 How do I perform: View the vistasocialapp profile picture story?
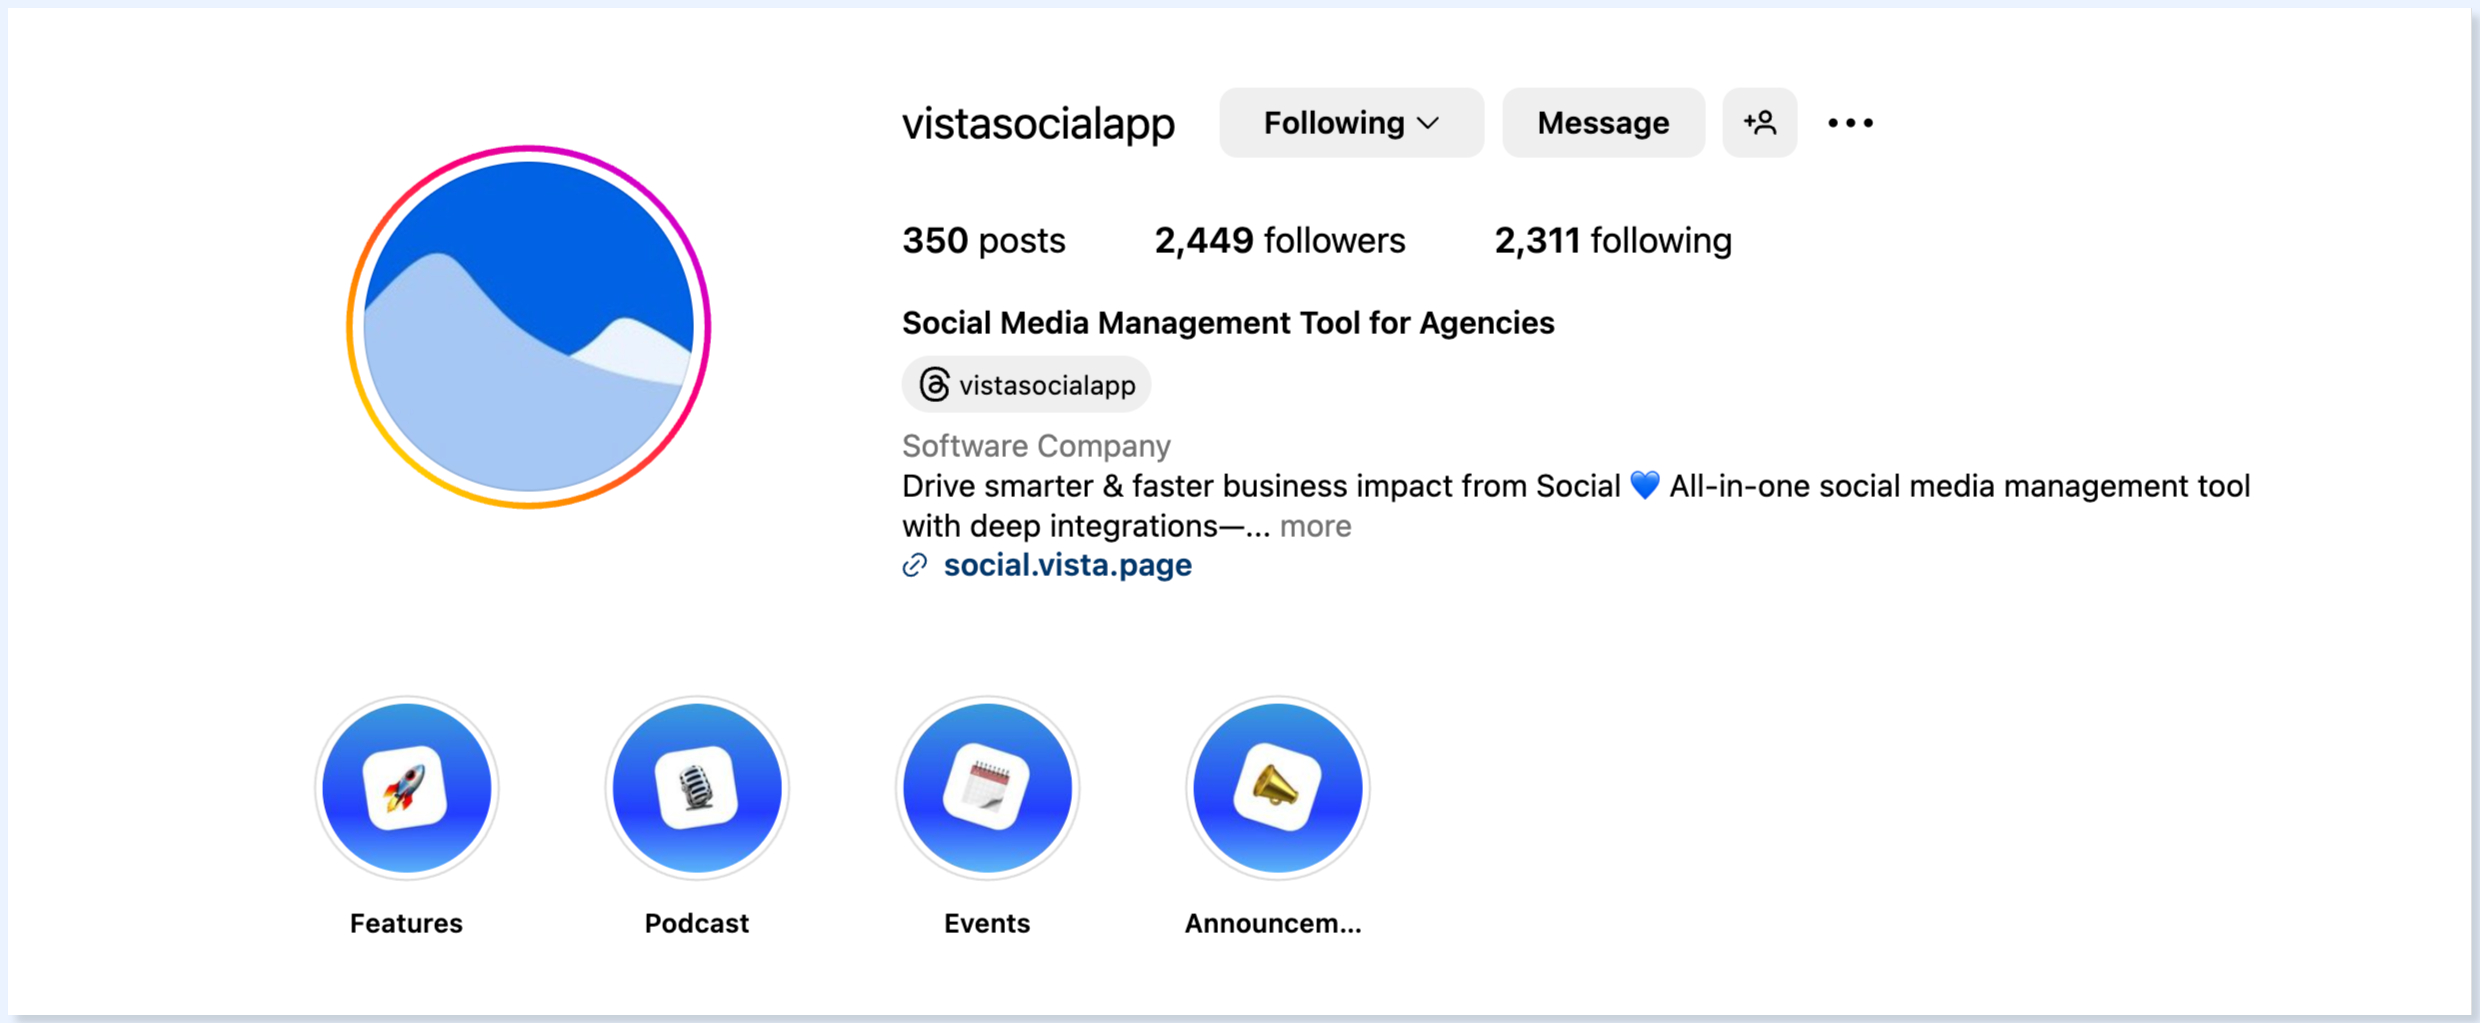(x=528, y=327)
